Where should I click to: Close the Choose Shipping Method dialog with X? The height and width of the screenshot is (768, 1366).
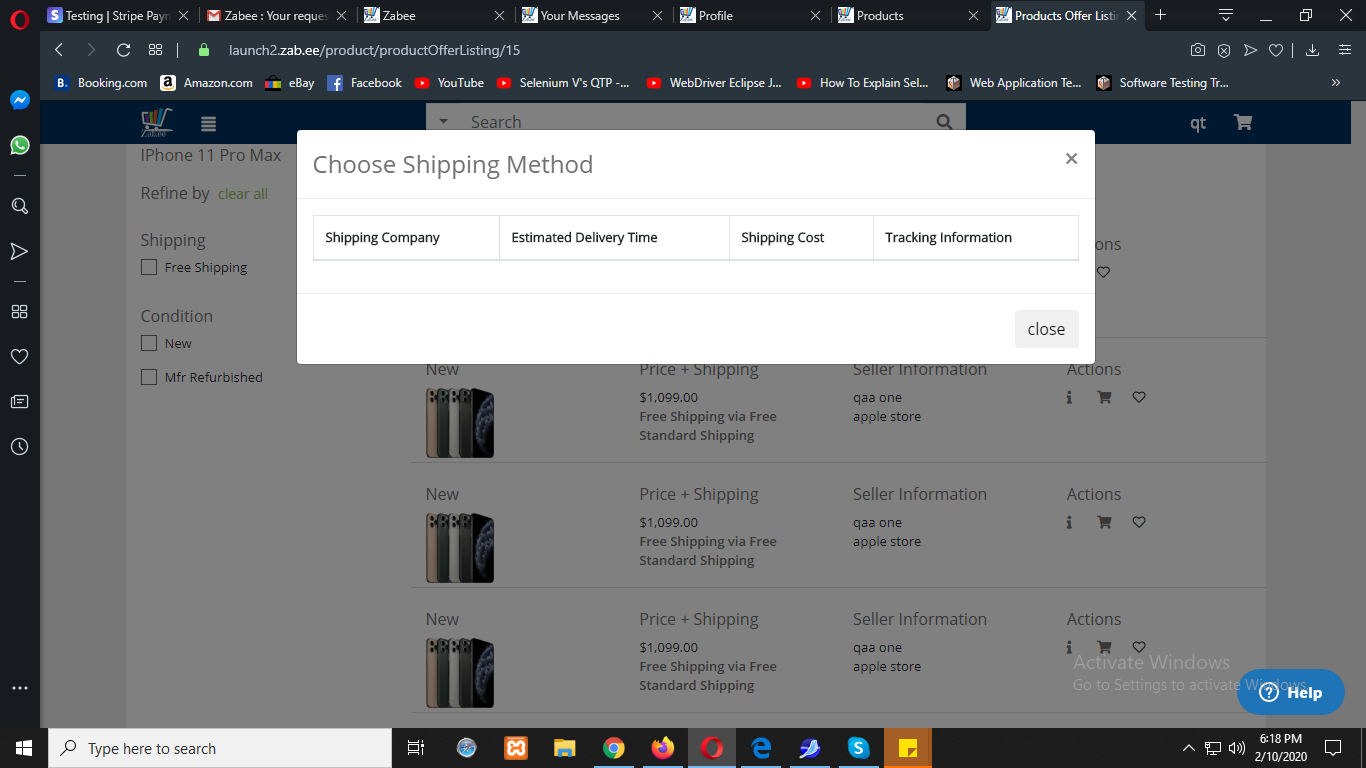[x=1071, y=158]
